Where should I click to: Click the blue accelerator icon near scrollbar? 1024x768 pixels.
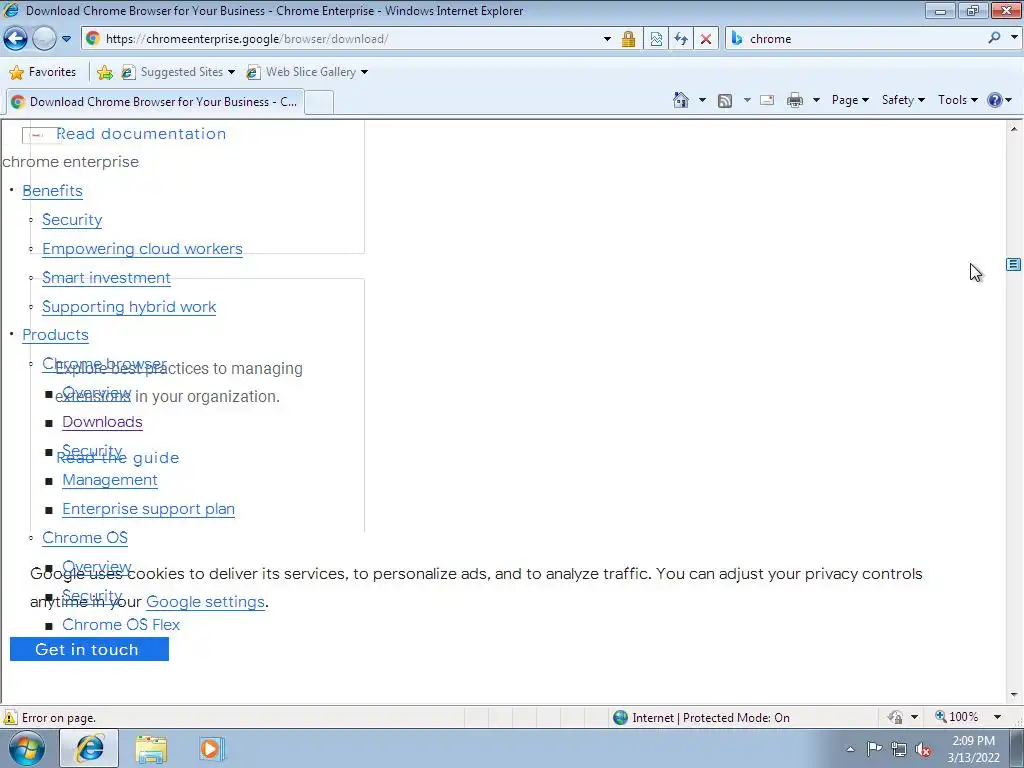point(1014,264)
